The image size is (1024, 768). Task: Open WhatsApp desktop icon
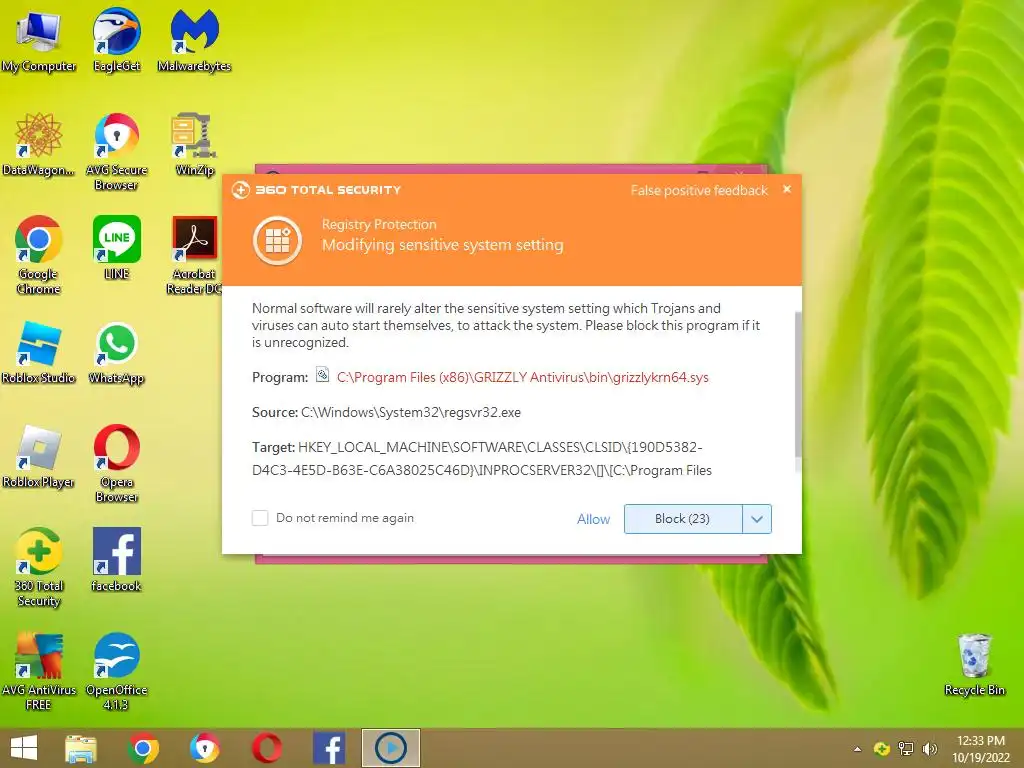click(x=116, y=353)
